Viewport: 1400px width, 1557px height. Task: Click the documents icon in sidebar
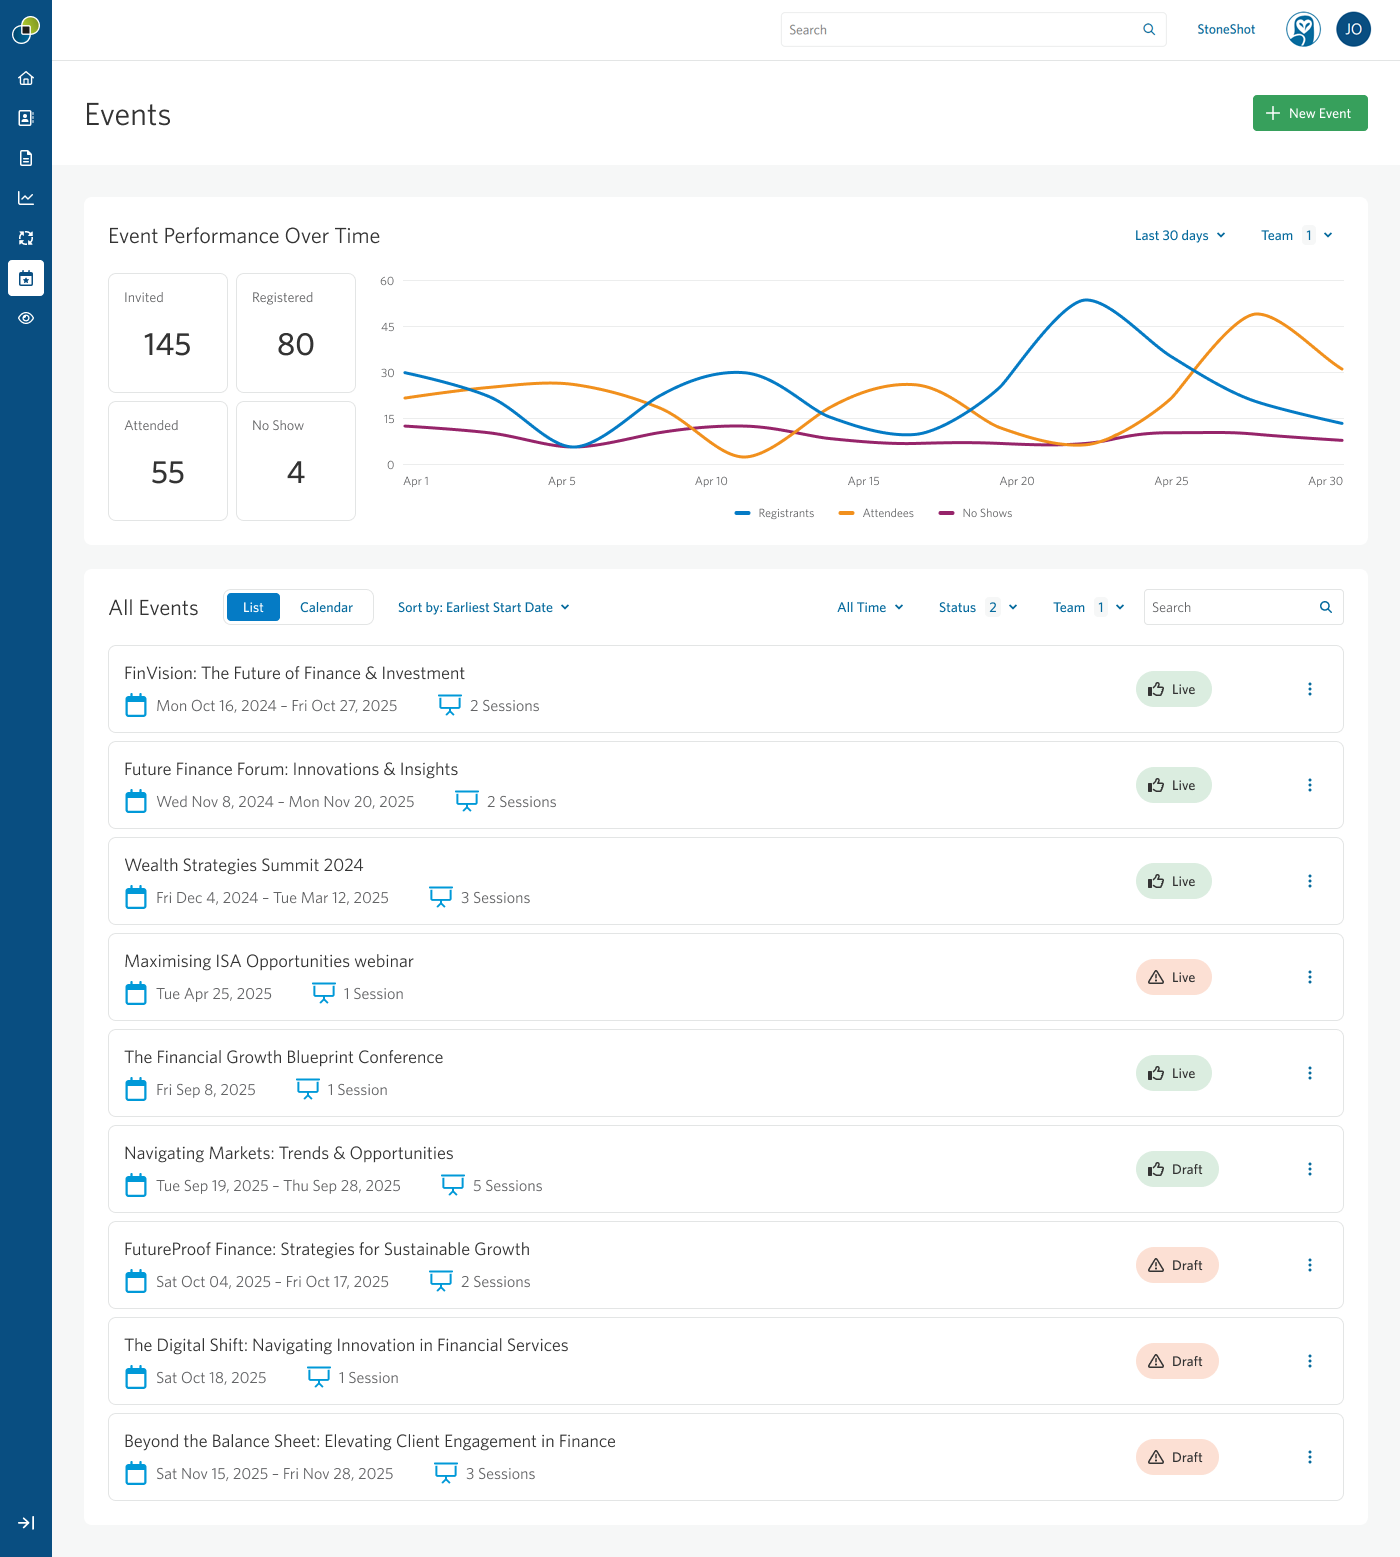(x=26, y=158)
